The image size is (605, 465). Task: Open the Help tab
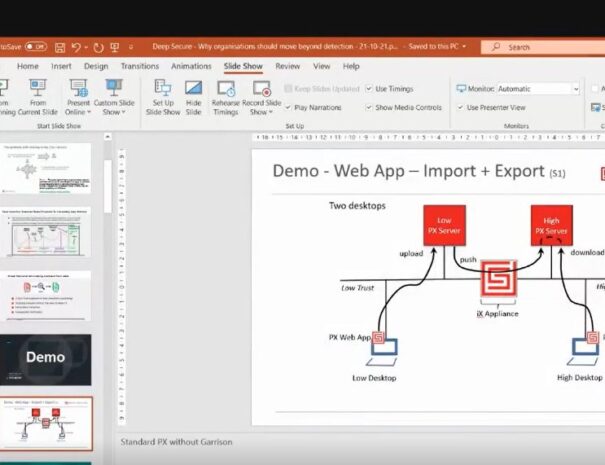(x=351, y=66)
